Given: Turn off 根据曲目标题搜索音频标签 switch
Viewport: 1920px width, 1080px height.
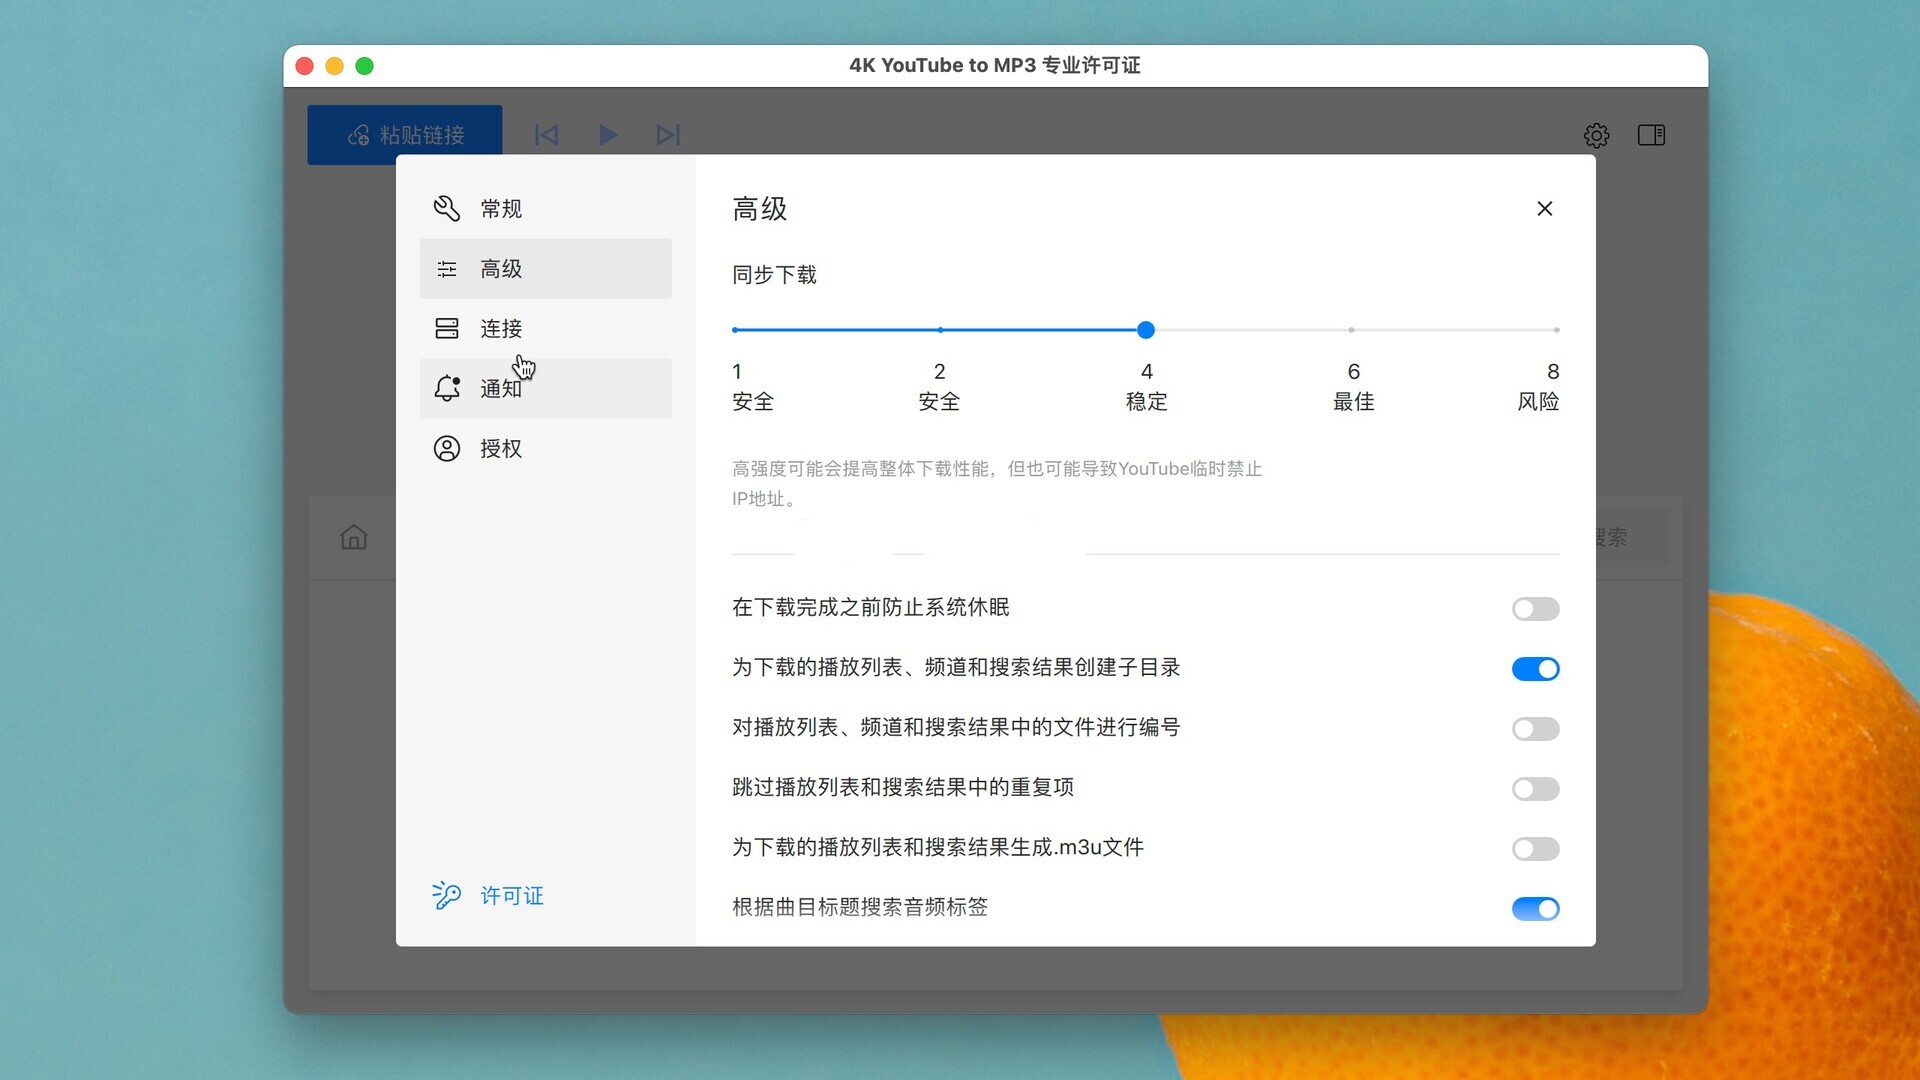Looking at the screenshot, I should pyautogui.click(x=1535, y=909).
